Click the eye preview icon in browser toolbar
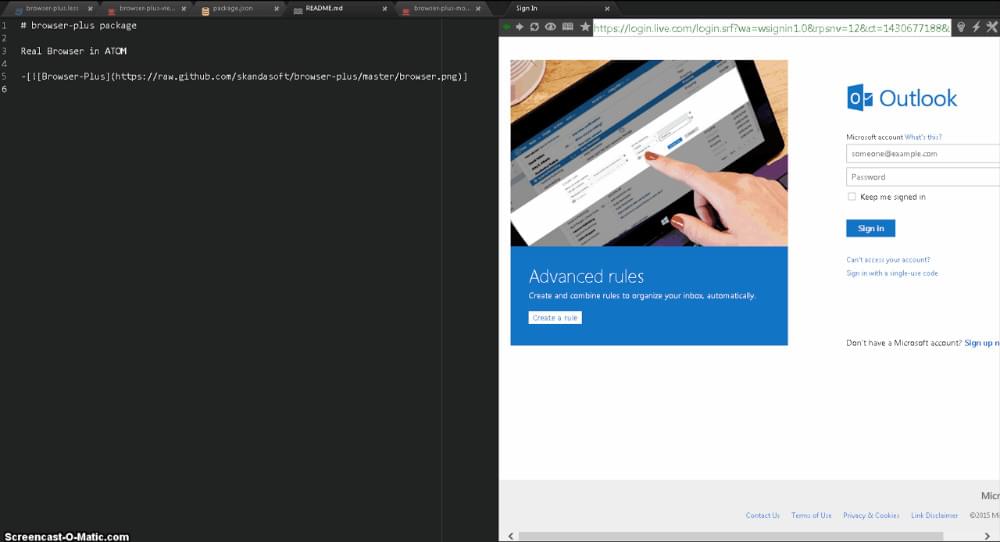The height and width of the screenshot is (542, 1000). (550, 27)
